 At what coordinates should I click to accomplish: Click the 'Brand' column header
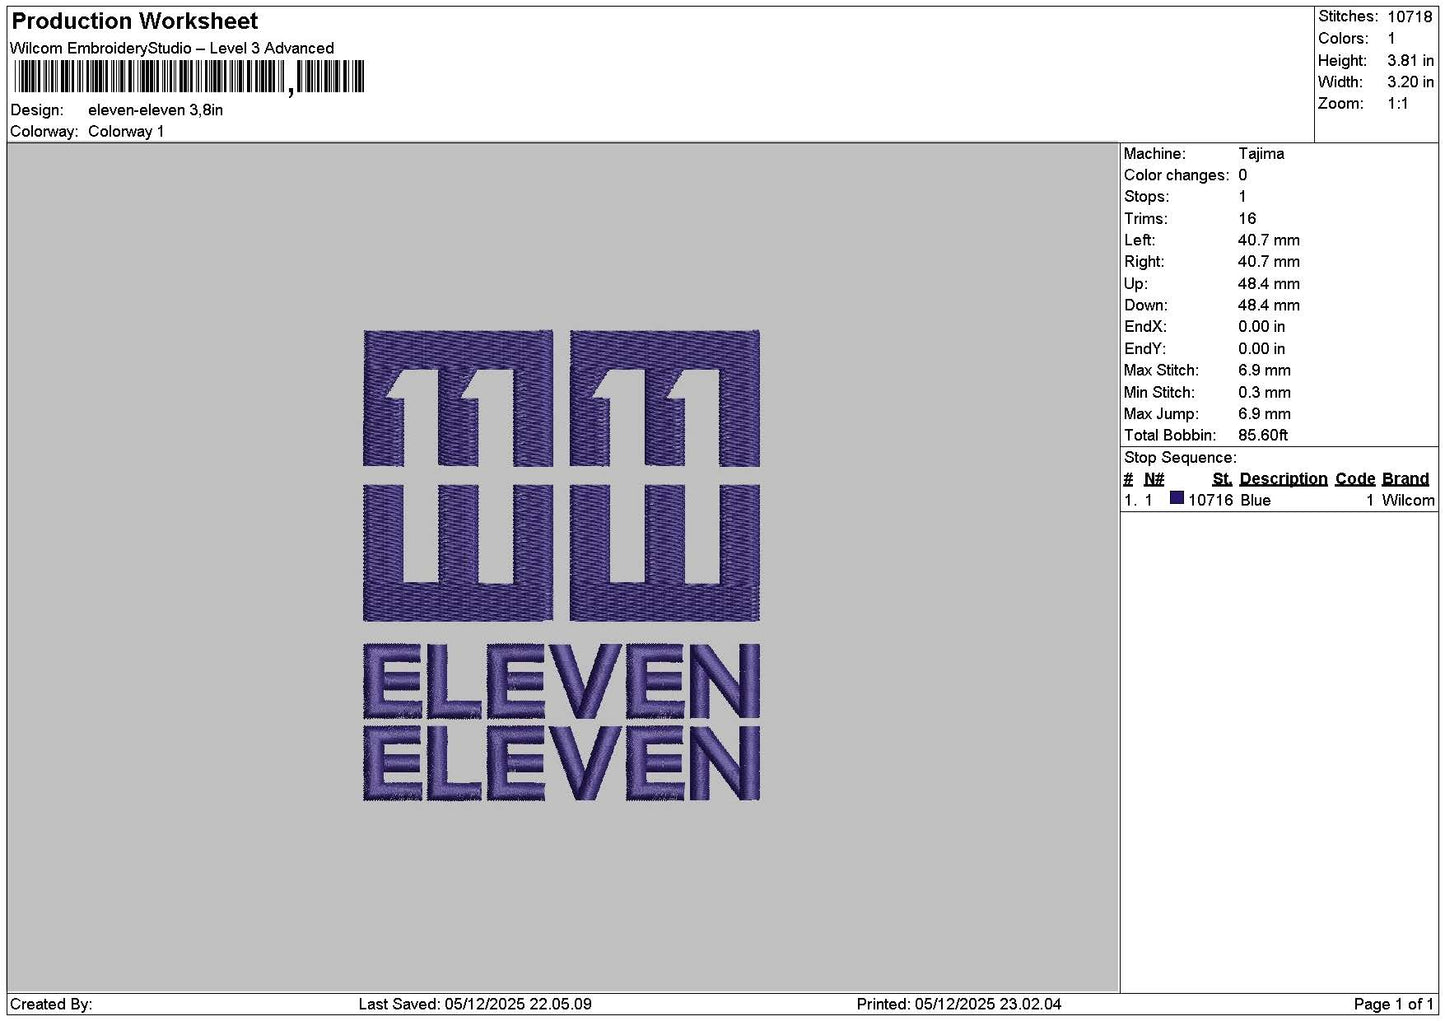click(1405, 479)
